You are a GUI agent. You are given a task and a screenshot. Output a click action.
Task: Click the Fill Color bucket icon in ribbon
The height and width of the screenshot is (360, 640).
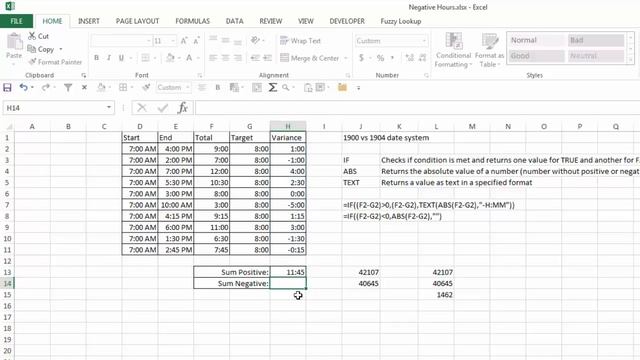pyautogui.click(x=171, y=58)
